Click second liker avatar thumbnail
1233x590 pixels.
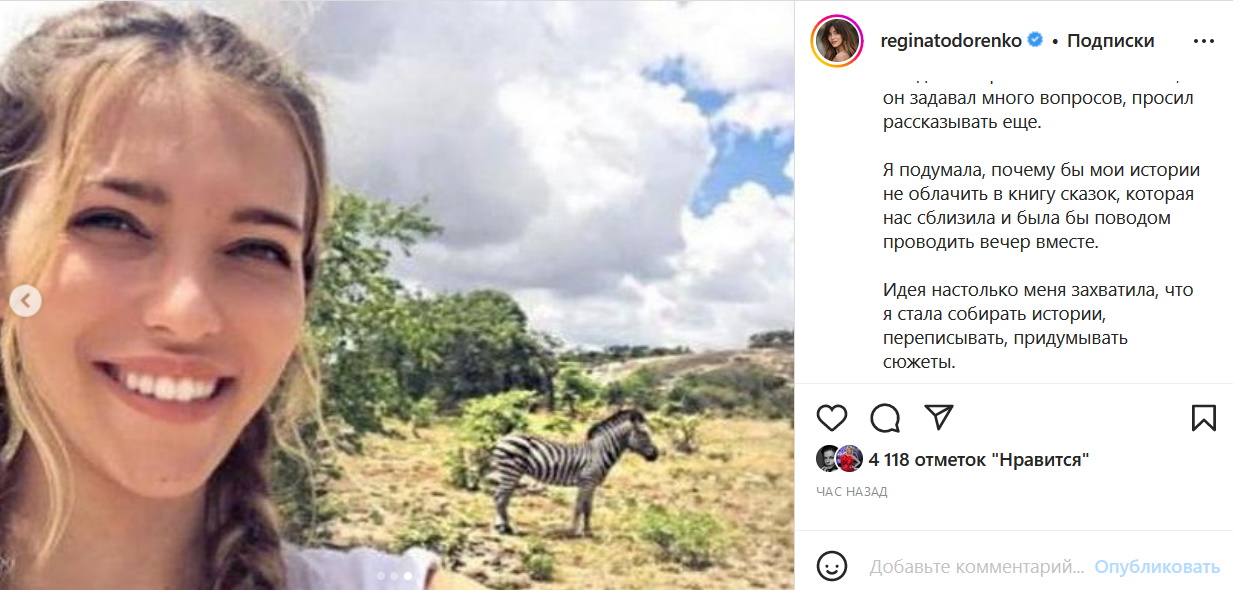(849, 459)
